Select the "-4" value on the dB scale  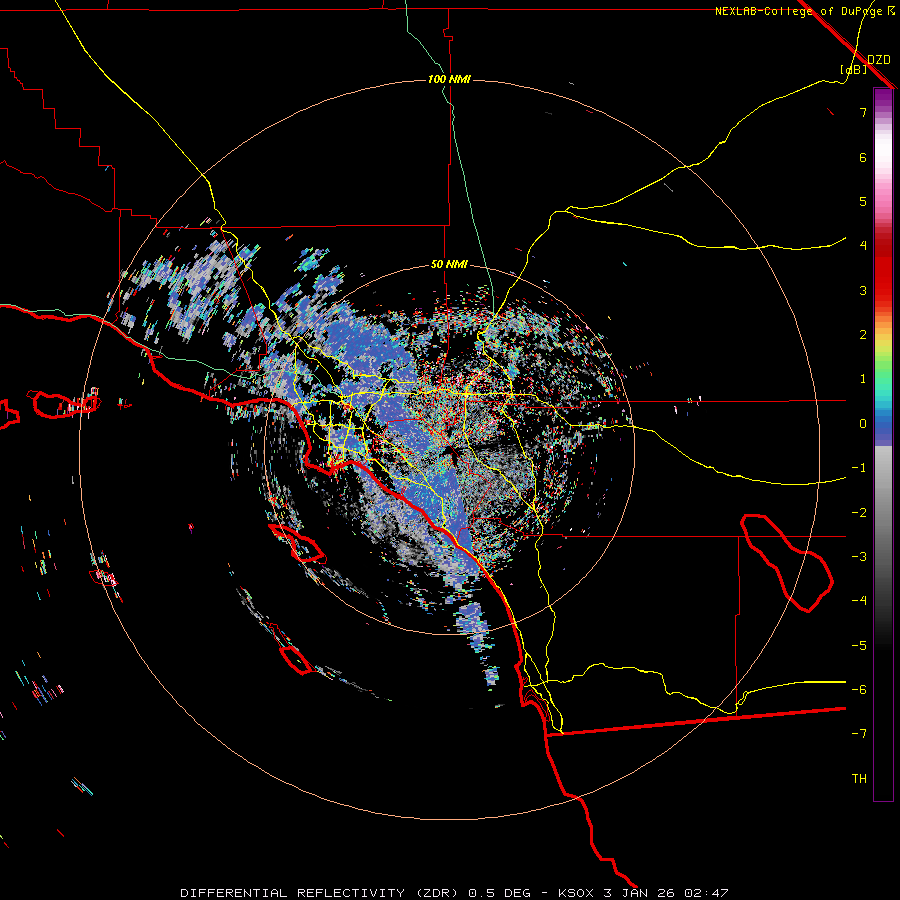click(859, 600)
